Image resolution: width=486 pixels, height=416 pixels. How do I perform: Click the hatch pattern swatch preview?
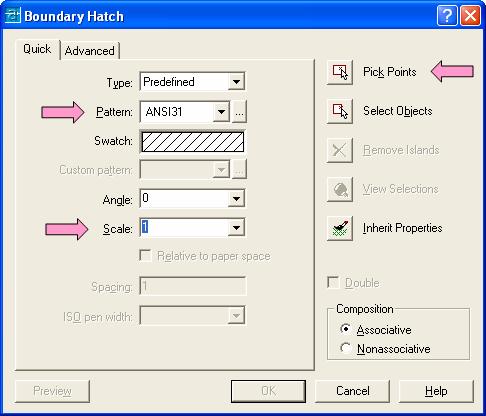pyautogui.click(x=193, y=141)
